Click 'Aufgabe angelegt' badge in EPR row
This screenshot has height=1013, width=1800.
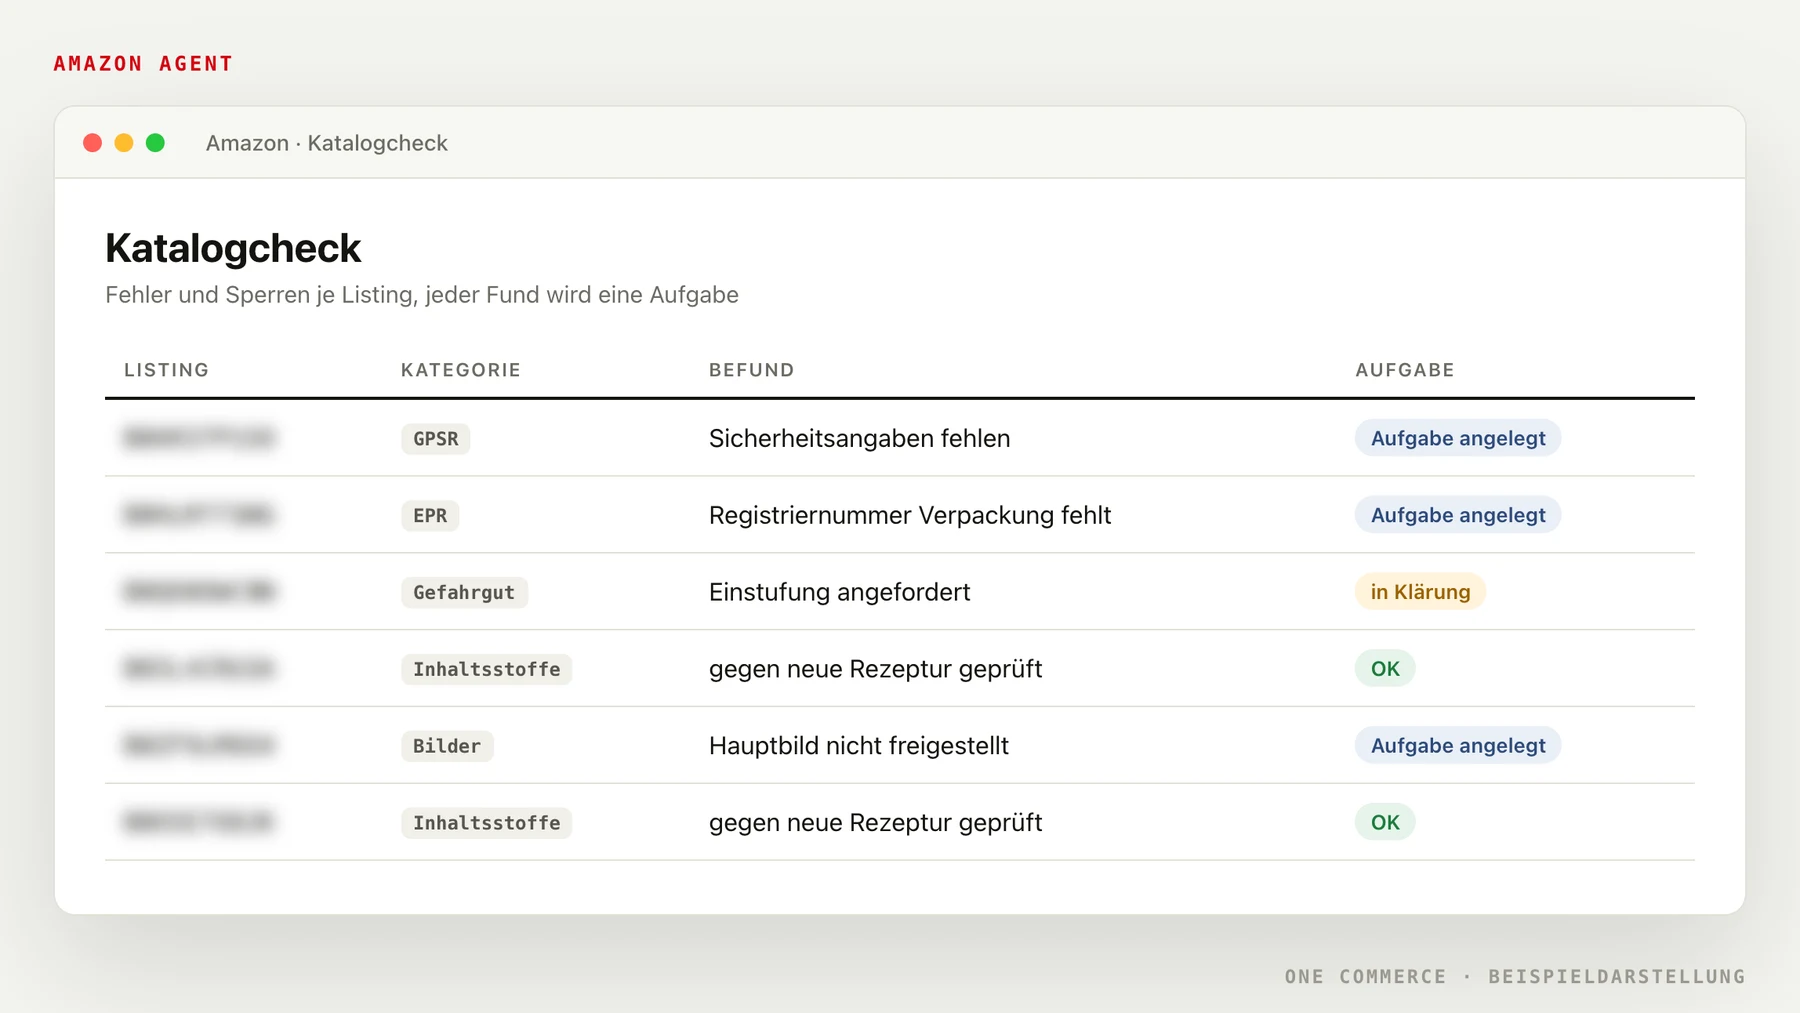[x=1458, y=515]
